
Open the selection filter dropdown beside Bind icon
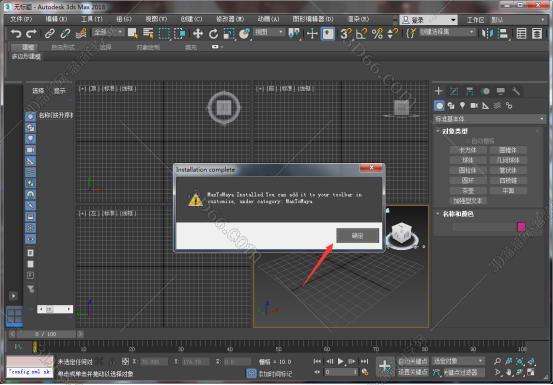(x=108, y=32)
